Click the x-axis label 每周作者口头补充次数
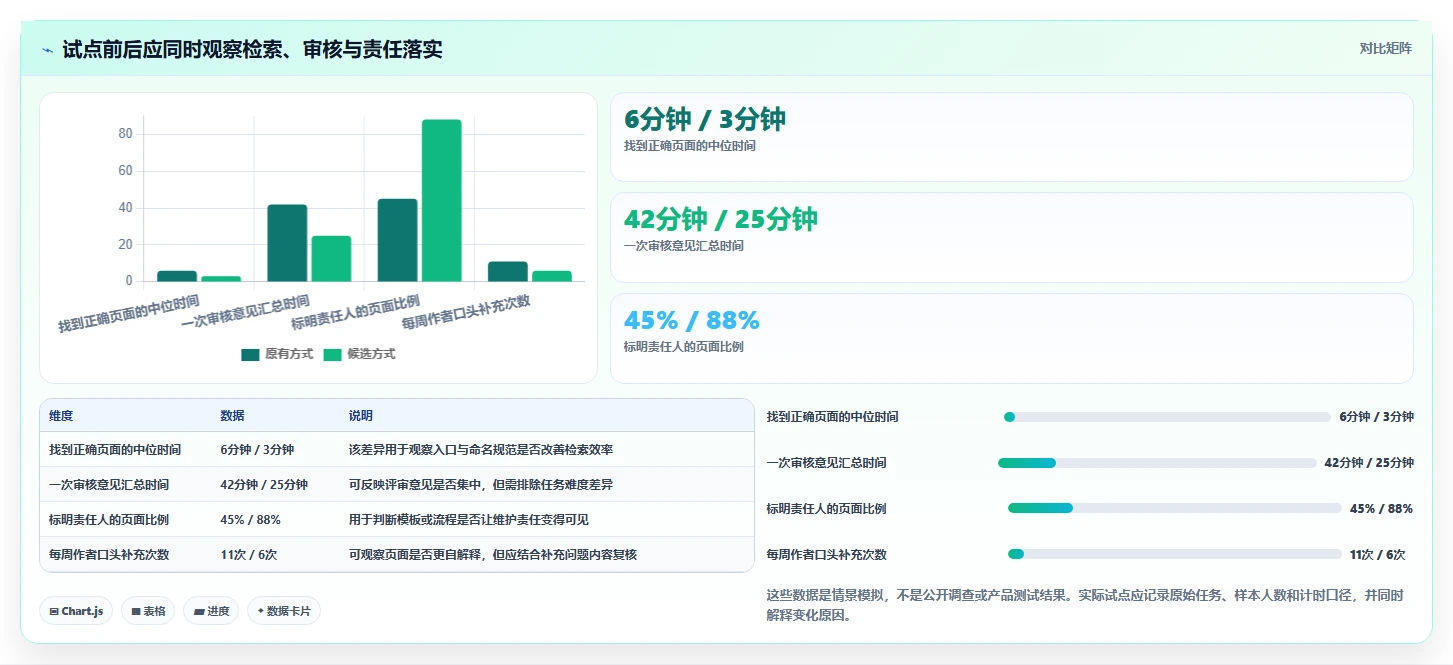 pos(466,312)
